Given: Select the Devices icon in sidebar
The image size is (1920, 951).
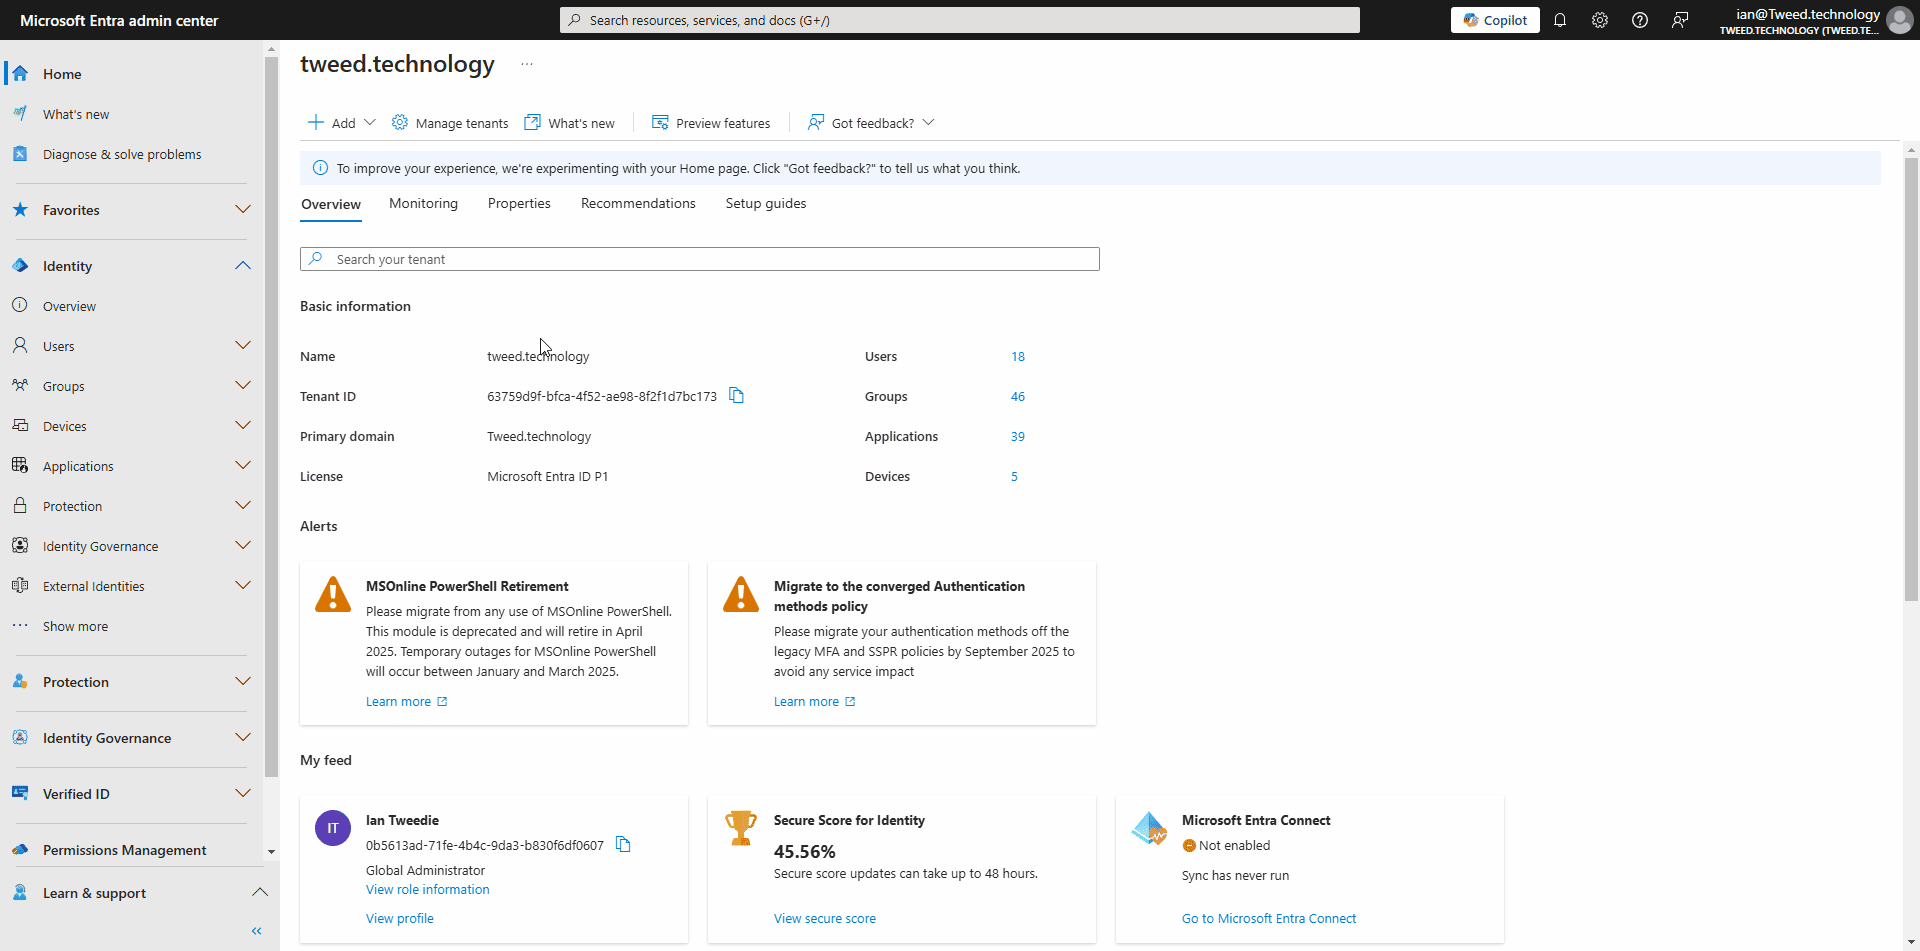Looking at the screenshot, I should pos(20,425).
